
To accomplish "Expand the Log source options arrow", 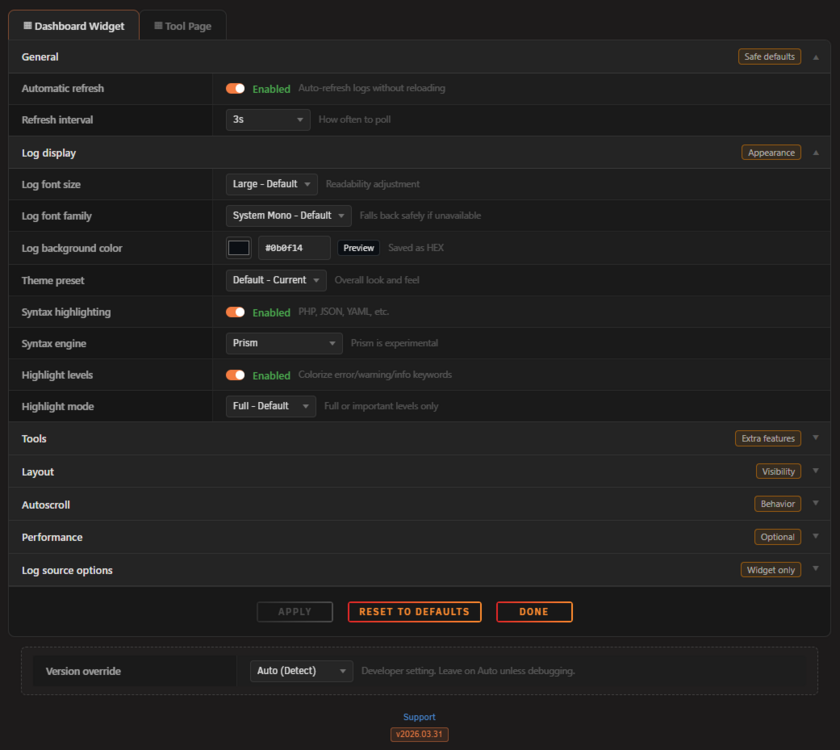I will [815, 569].
